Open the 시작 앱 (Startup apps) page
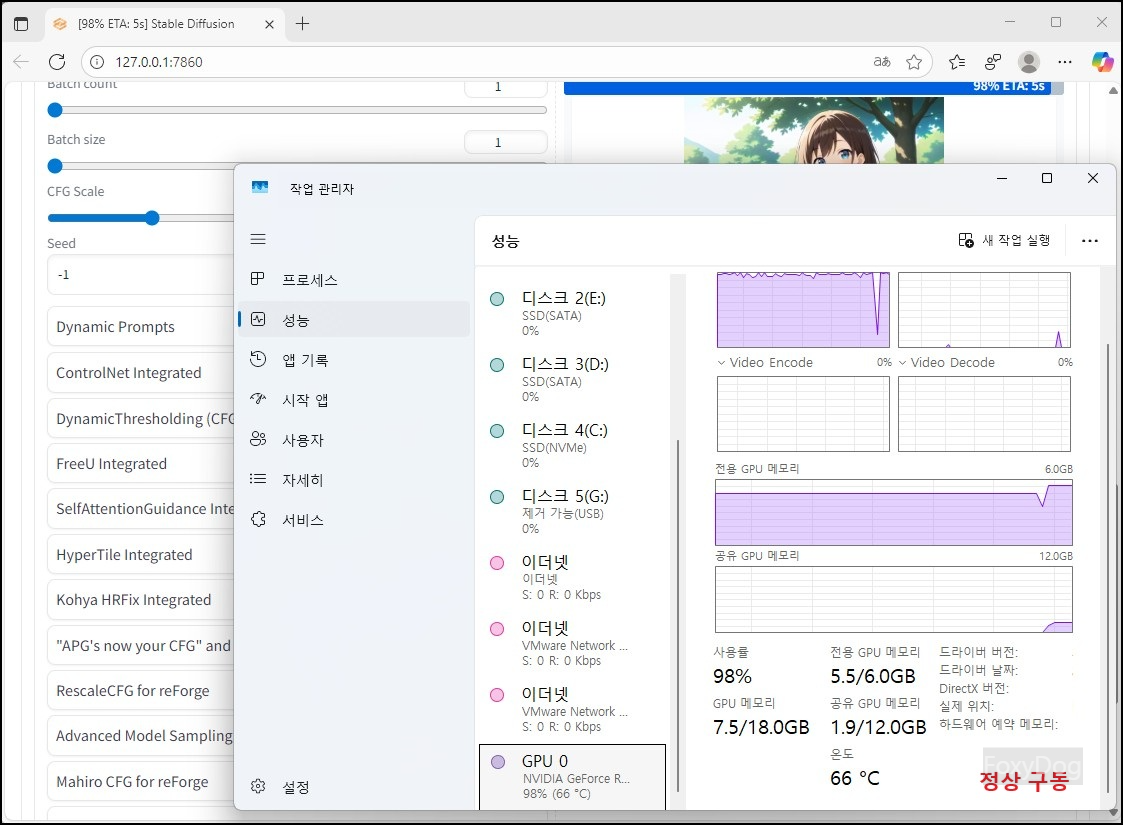 [x=355, y=400]
